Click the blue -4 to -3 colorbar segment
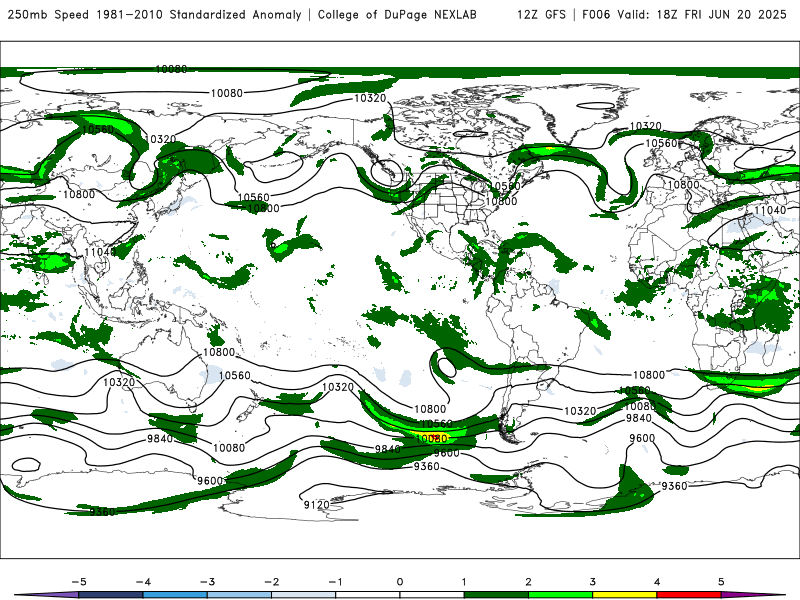Screen dimensions: 800x600 coord(175,595)
